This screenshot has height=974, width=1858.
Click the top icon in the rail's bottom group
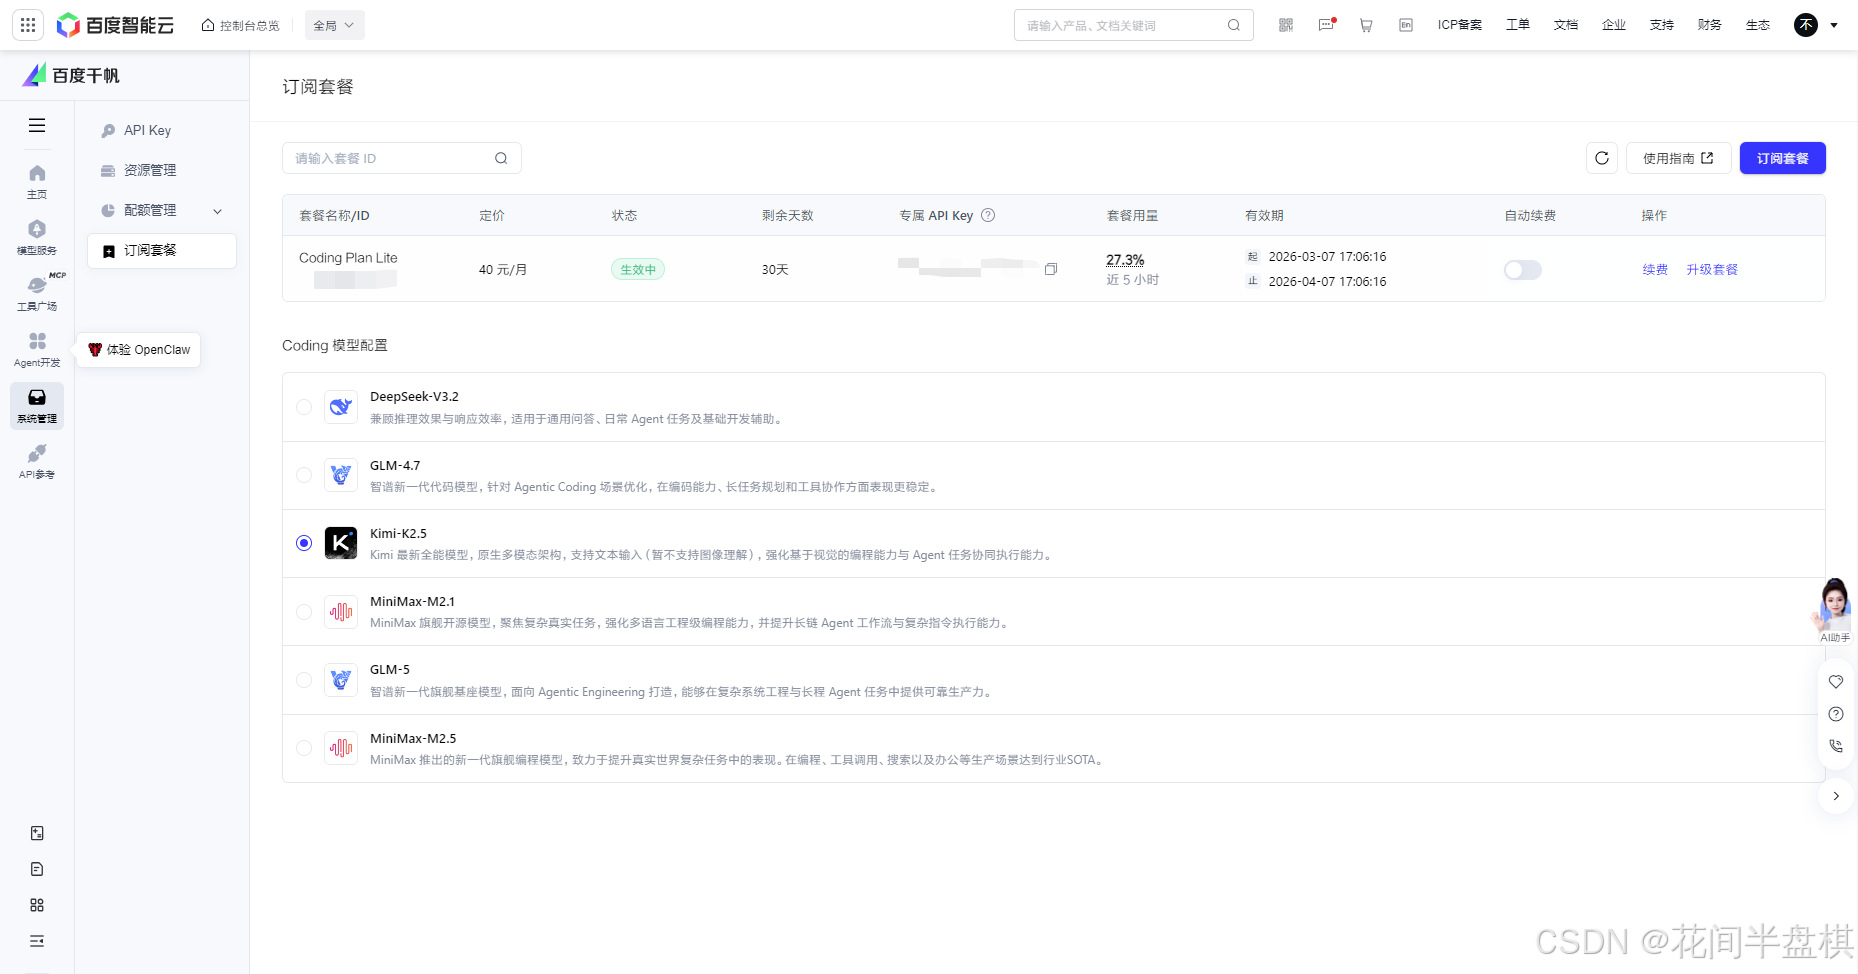tap(37, 833)
